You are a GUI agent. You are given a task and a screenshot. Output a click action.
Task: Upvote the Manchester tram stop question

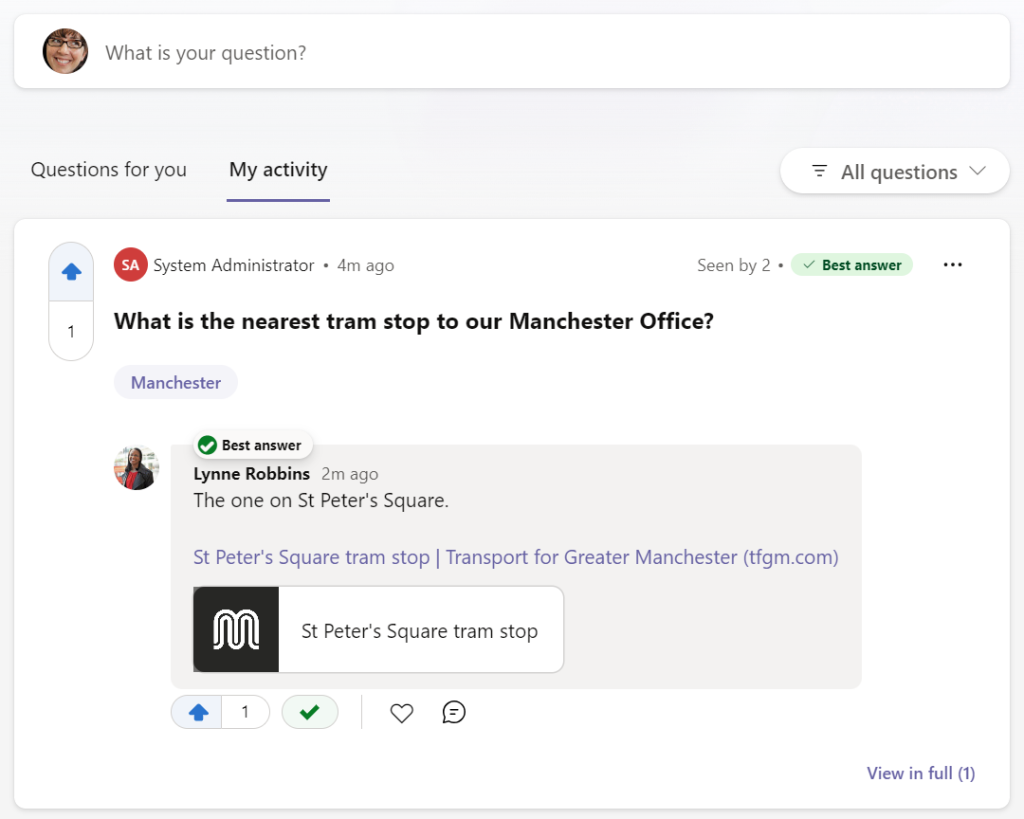click(x=71, y=272)
